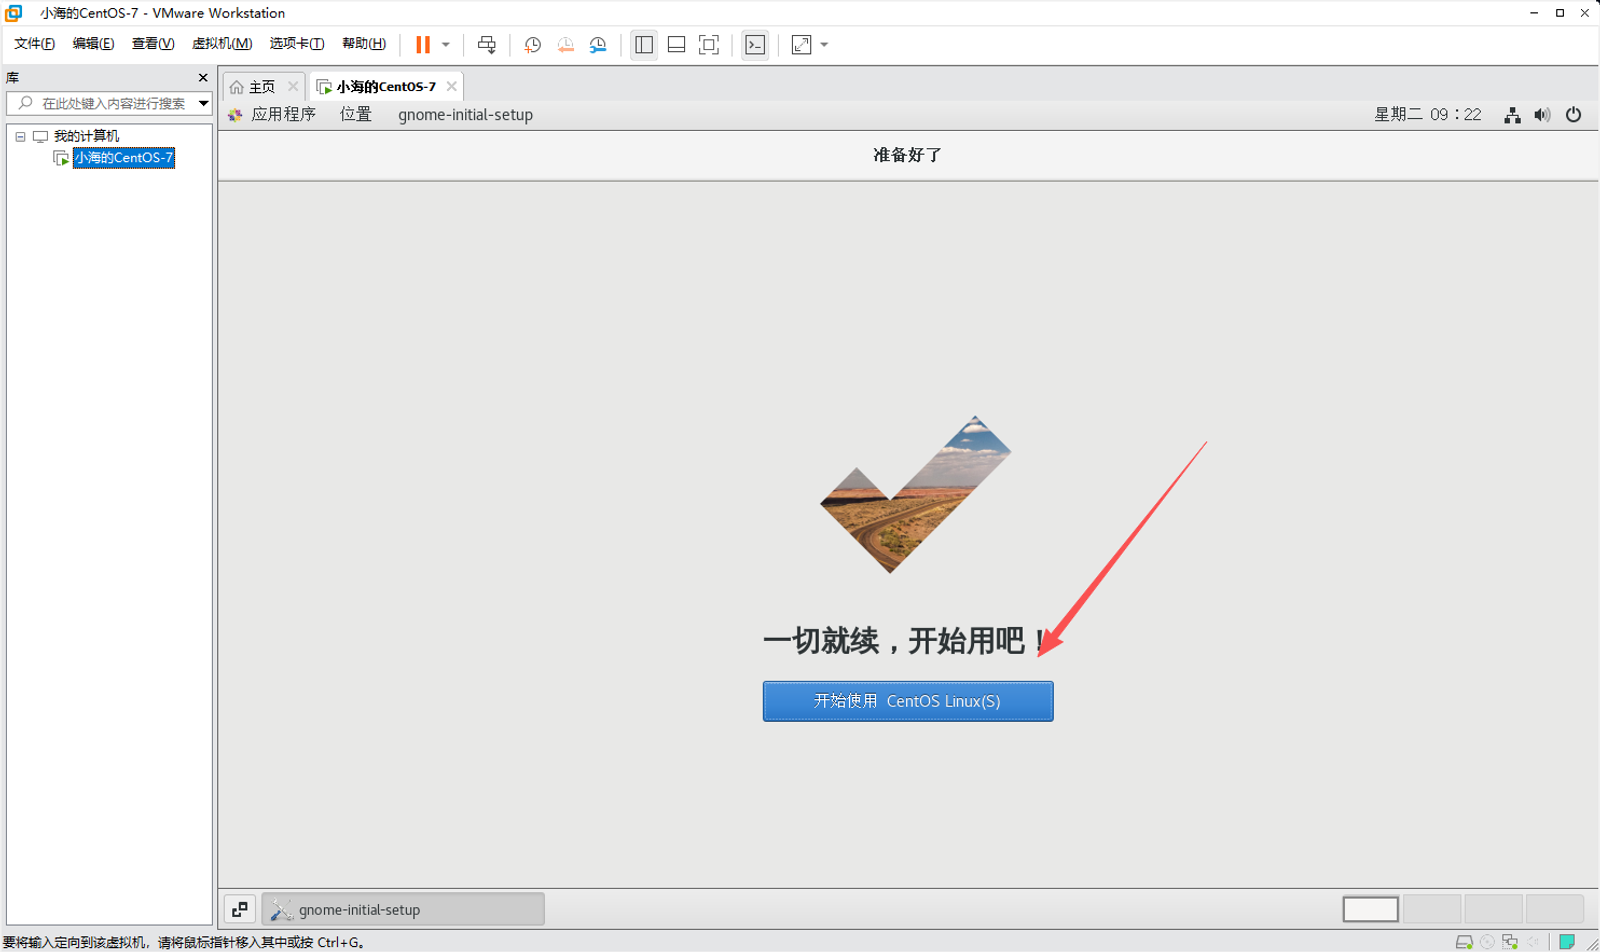Click the network adapter status icon

[x=1510, y=942]
